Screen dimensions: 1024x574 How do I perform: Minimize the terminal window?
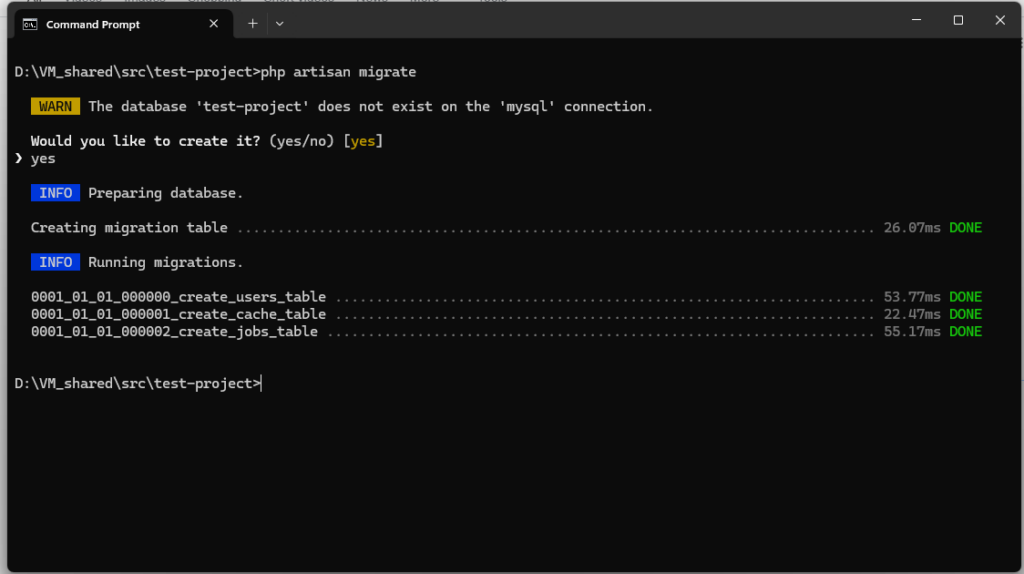[x=916, y=21]
